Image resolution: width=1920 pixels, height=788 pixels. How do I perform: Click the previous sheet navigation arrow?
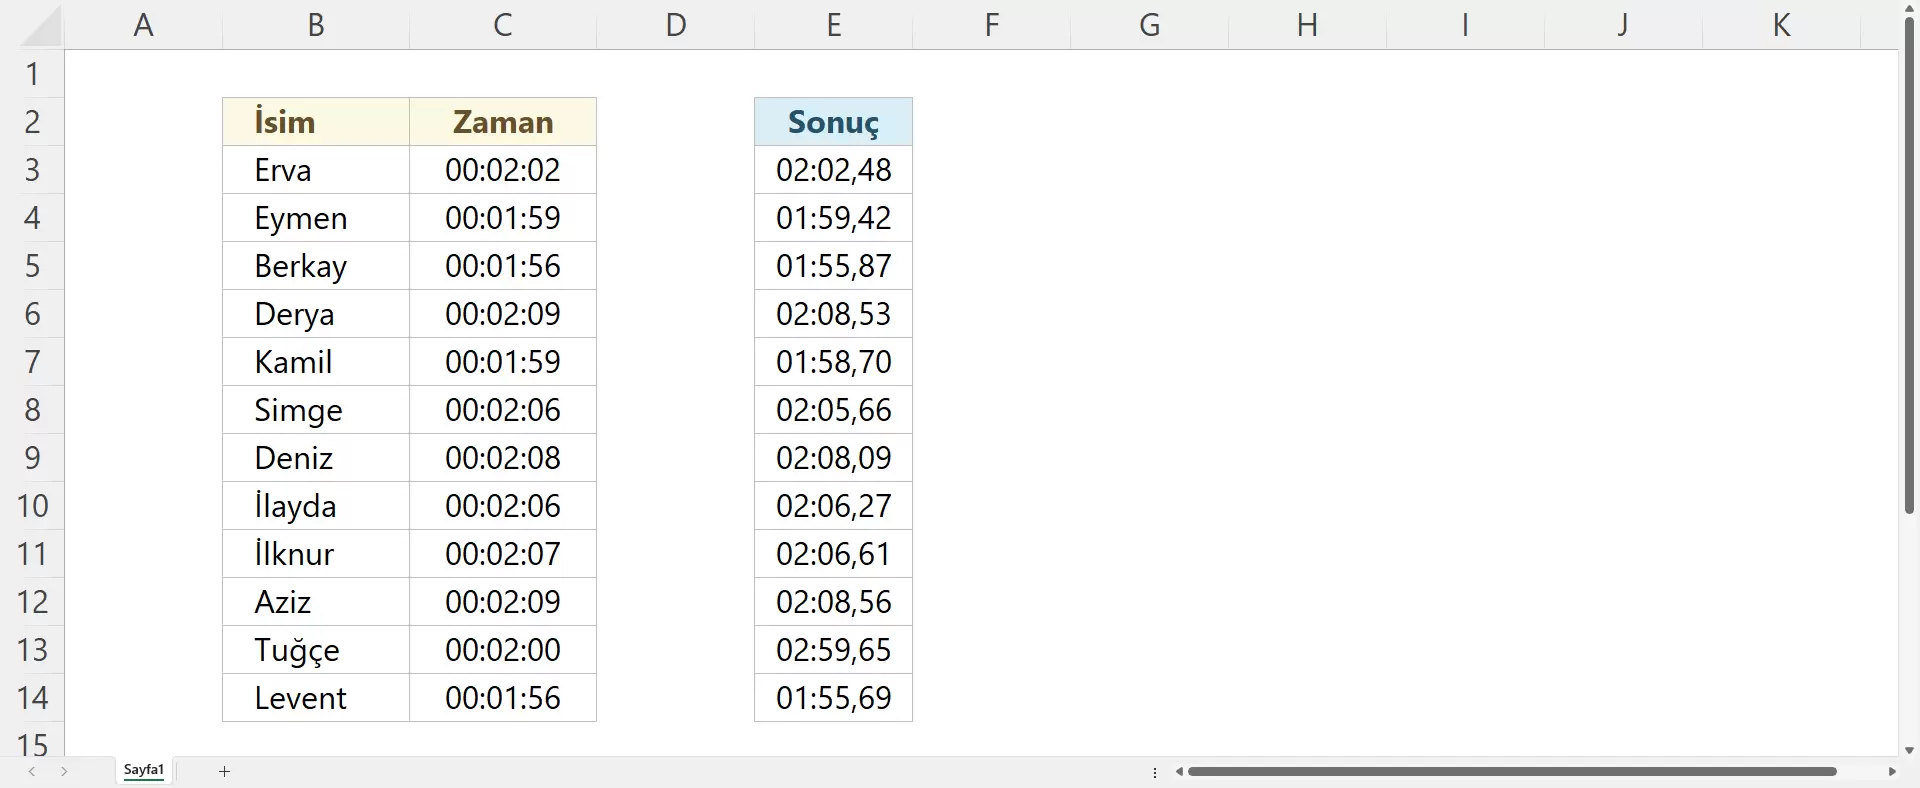(x=32, y=771)
